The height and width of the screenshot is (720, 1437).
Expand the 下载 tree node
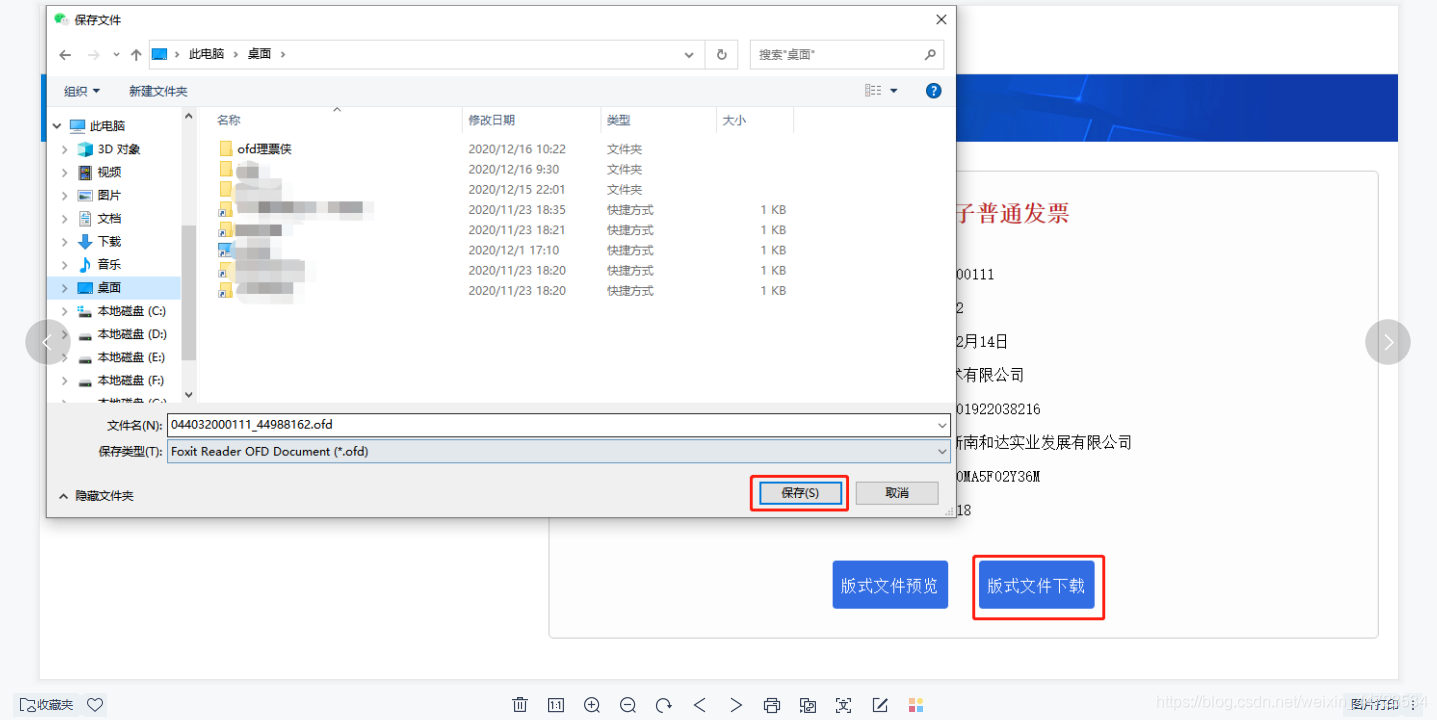tap(65, 241)
